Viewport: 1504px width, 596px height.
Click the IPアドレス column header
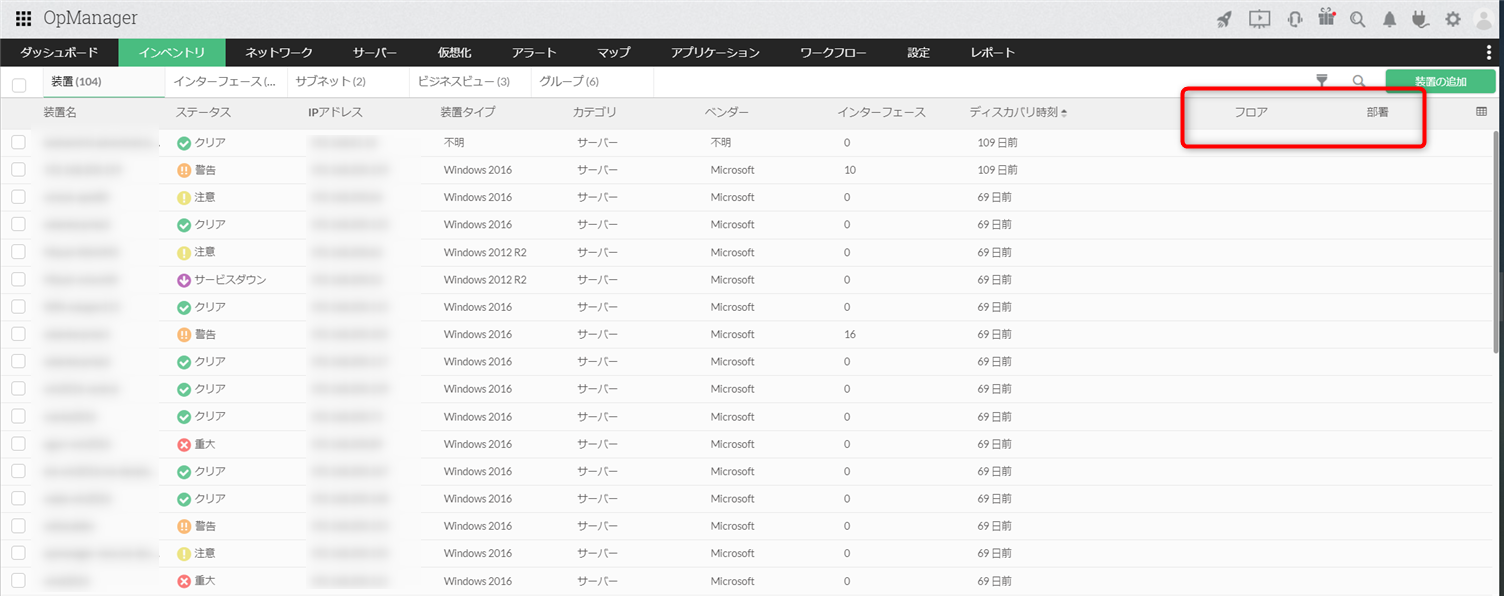click(335, 112)
